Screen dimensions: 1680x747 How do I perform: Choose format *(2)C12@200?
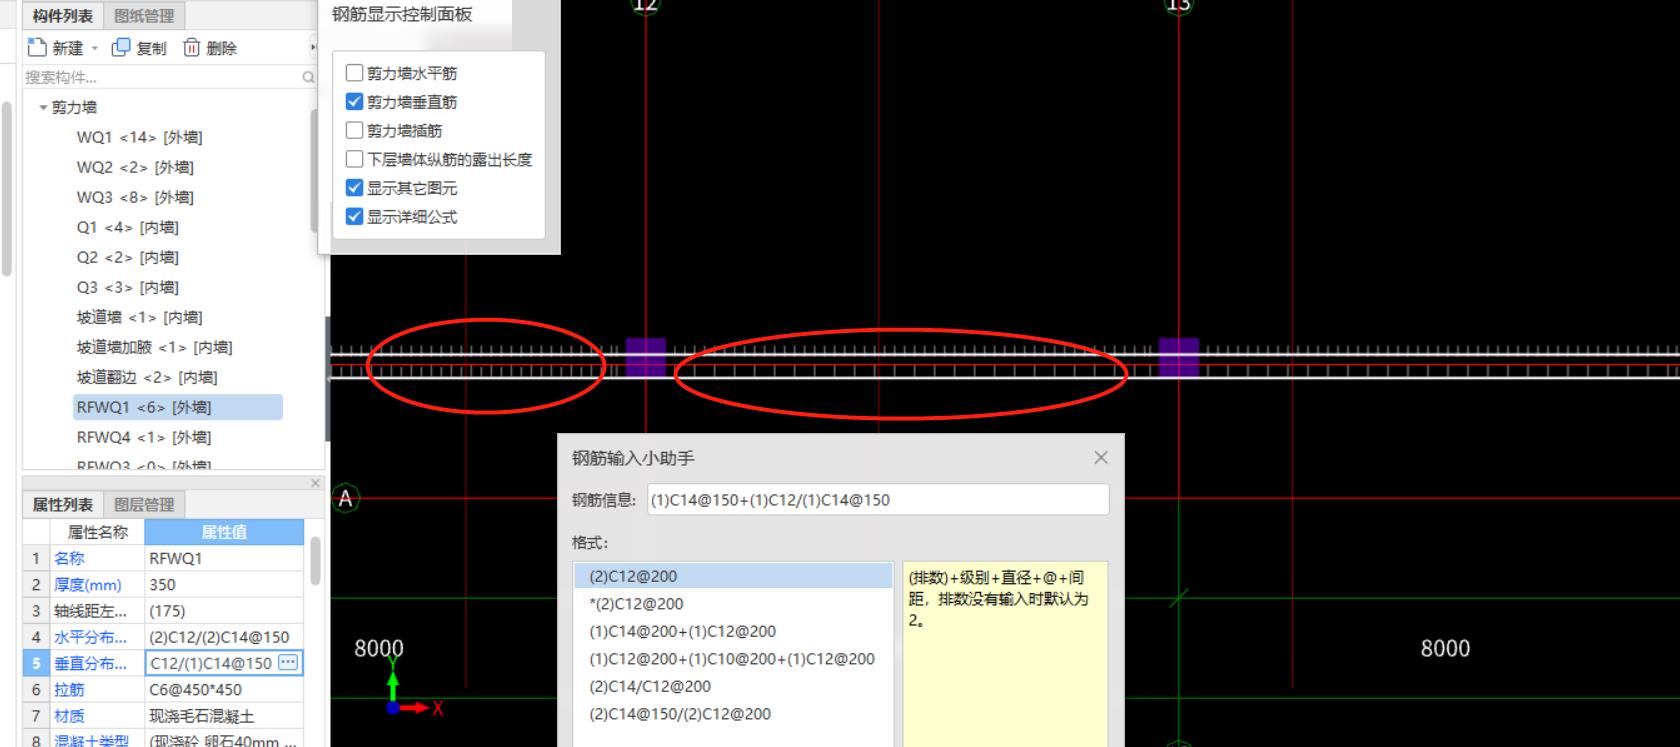(733, 604)
